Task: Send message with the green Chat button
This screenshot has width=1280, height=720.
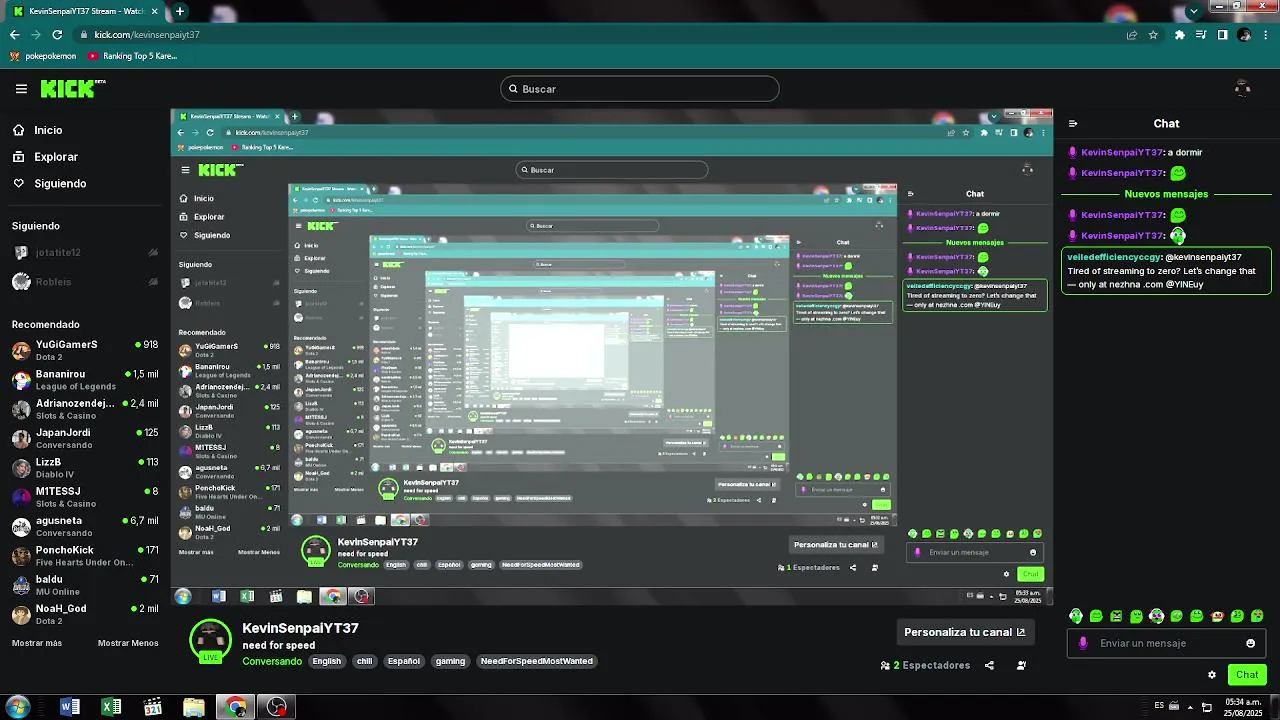Action: (1247, 674)
